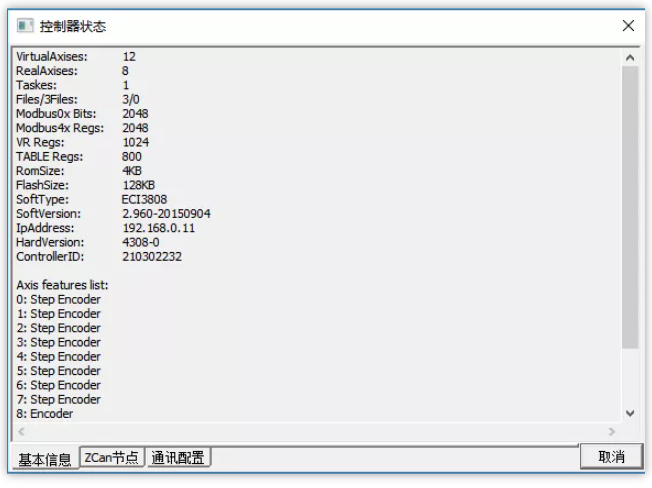Click the 'Axis features list:' heading line

pyautogui.click(x=62, y=285)
